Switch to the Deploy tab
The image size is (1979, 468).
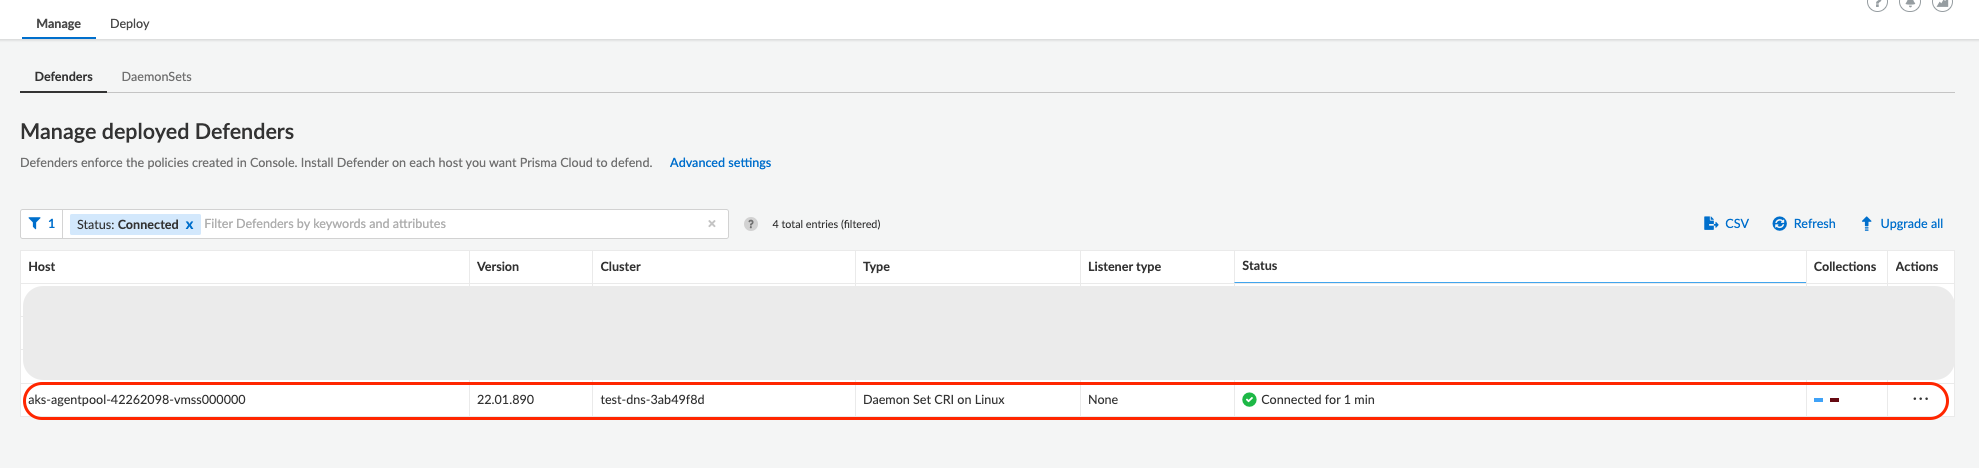(130, 24)
